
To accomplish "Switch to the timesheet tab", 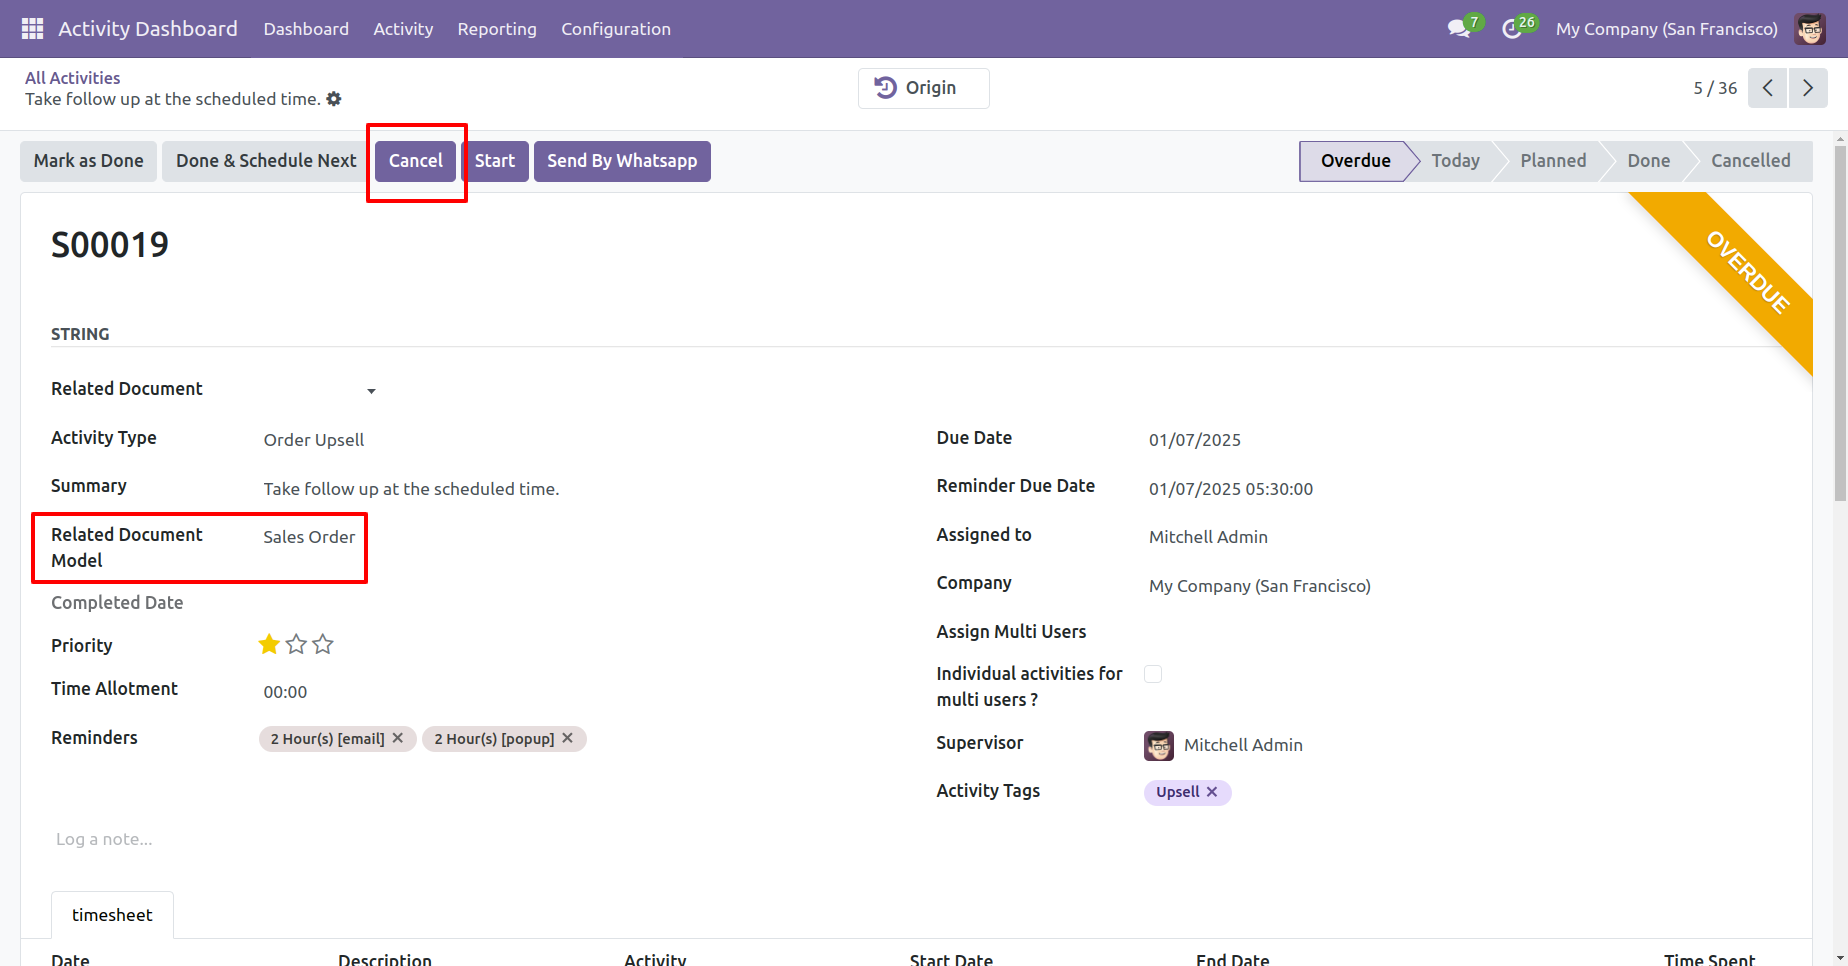I will 112,915.
